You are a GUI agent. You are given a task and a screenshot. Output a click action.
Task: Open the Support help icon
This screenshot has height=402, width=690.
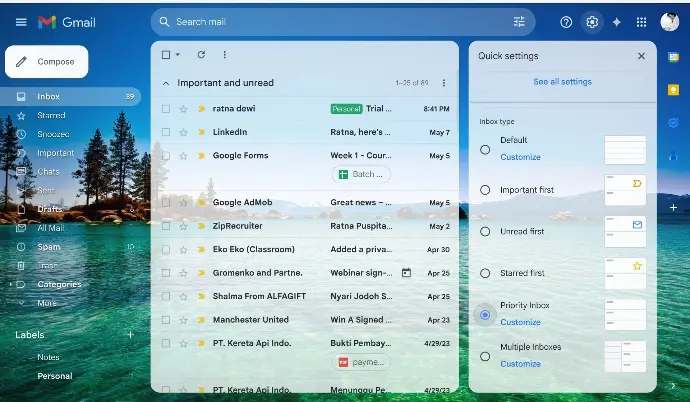click(566, 22)
